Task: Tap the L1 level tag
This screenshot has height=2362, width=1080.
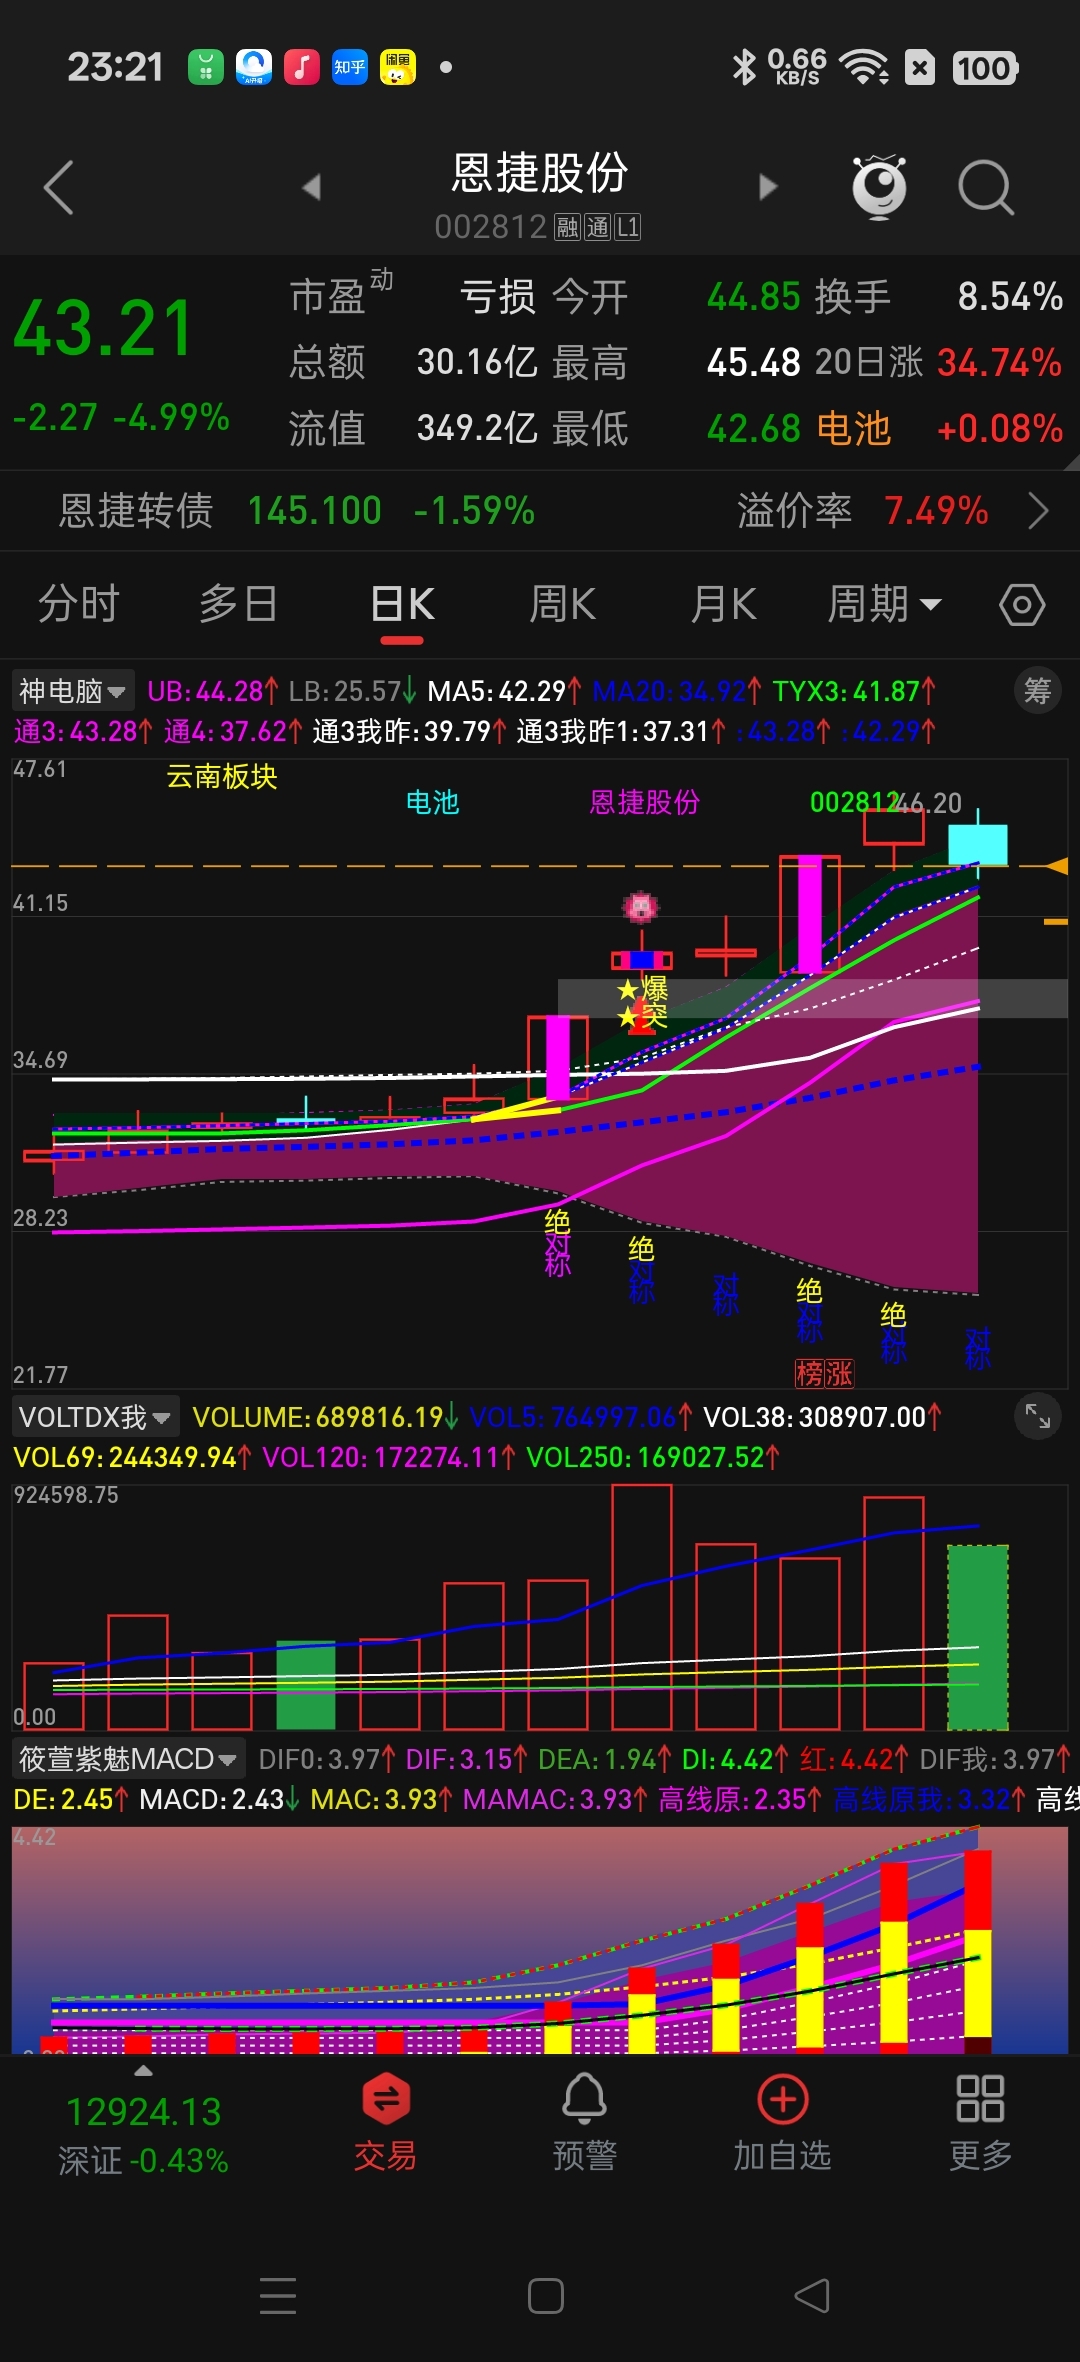Action: (x=628, y=228)
